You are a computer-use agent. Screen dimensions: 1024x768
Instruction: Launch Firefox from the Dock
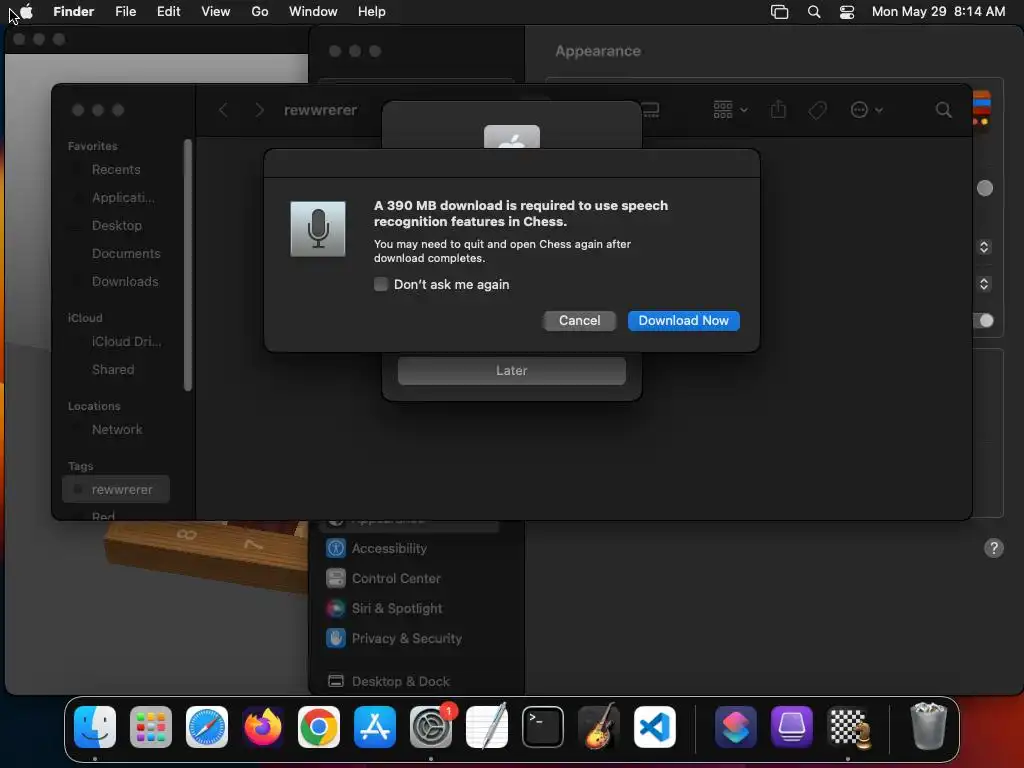click(263, 727)
